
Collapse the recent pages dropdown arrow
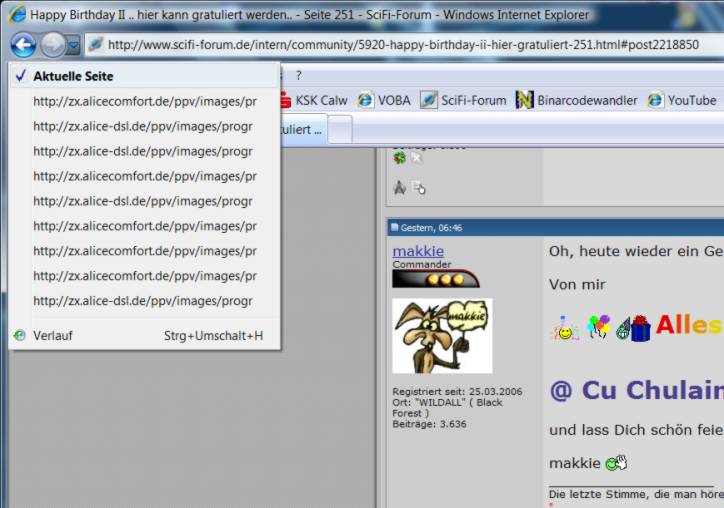[x=73, y=46]
